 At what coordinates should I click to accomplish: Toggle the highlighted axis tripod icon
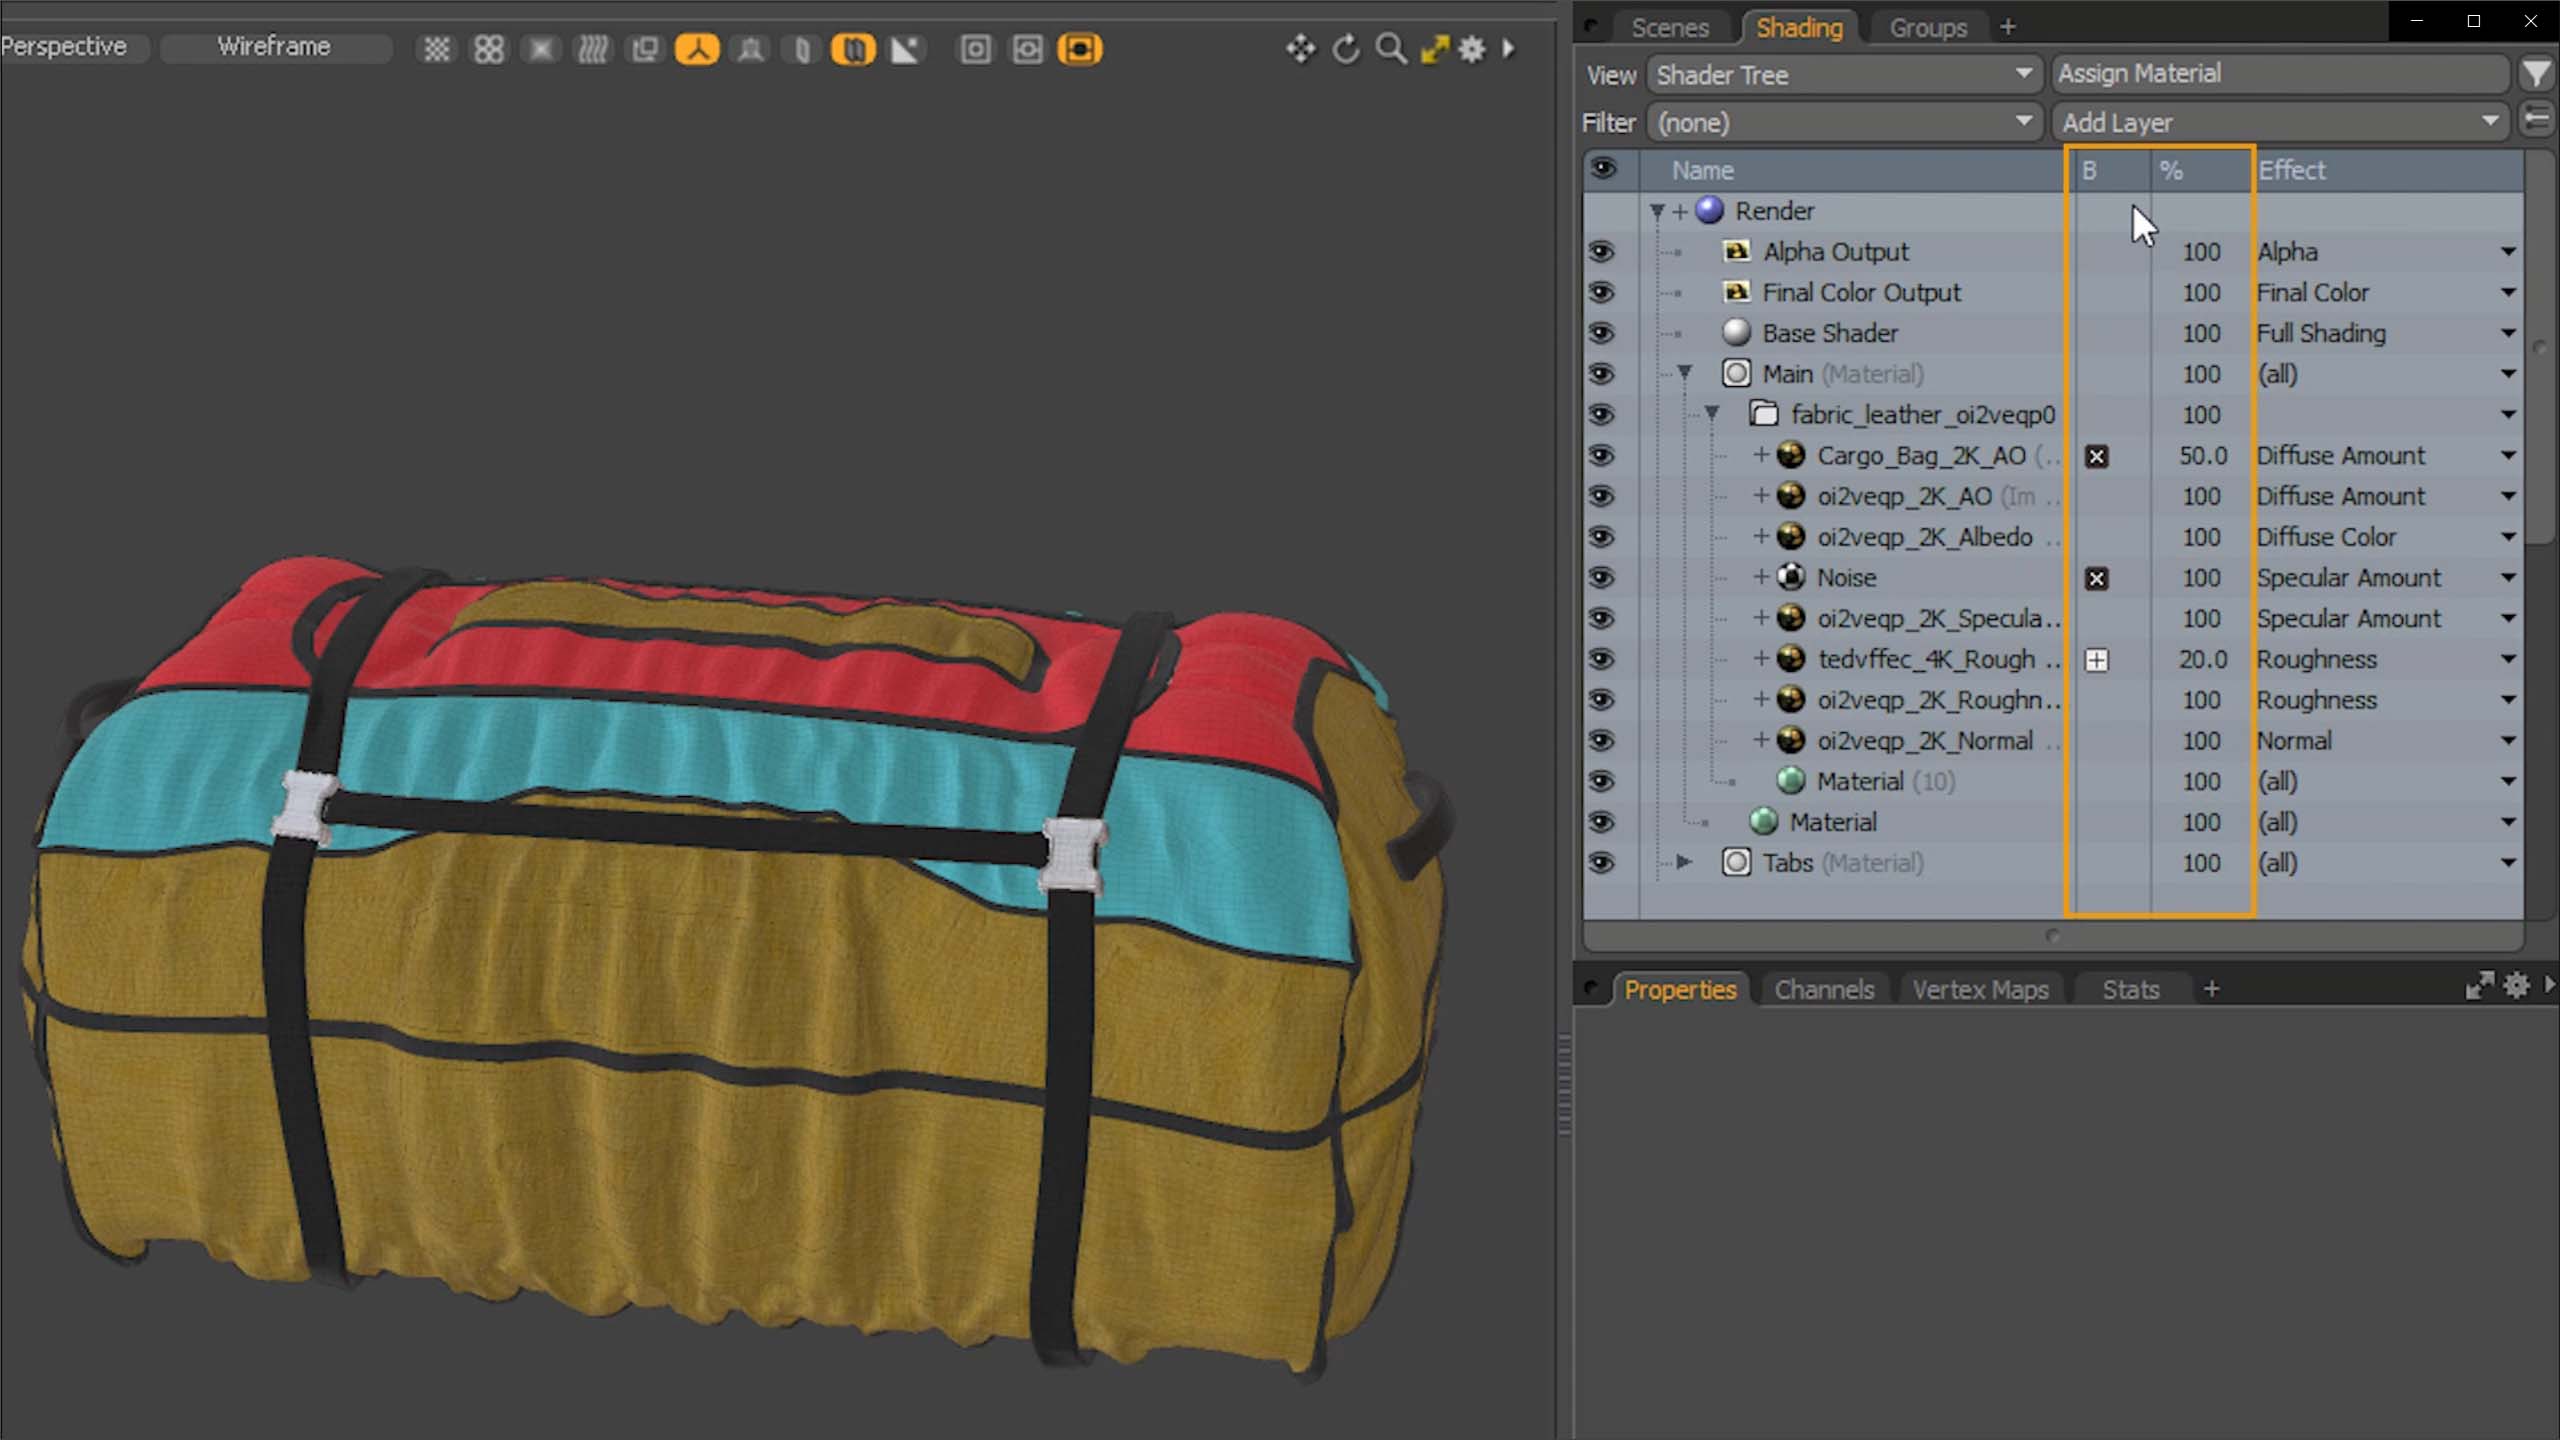pos(697,49)
